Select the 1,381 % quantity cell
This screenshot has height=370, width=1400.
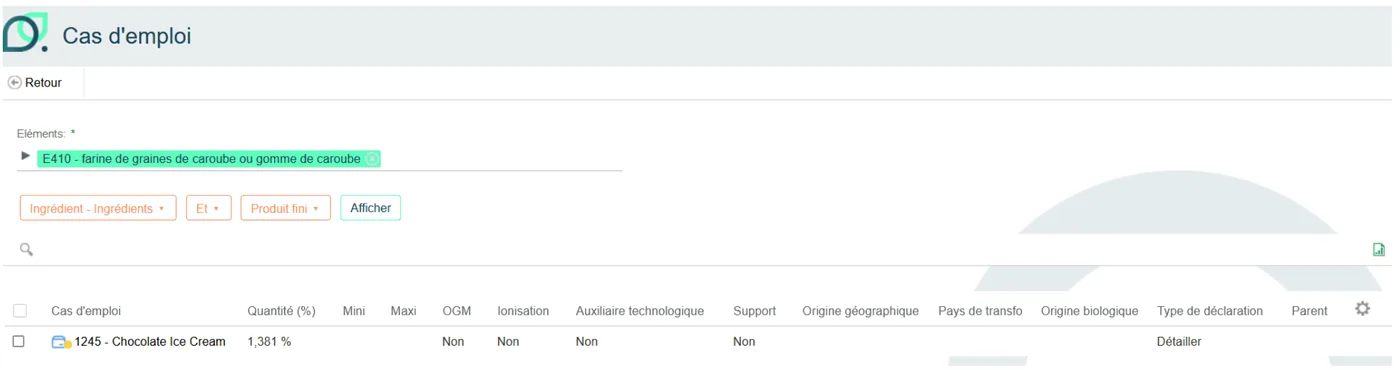[269, 342]
